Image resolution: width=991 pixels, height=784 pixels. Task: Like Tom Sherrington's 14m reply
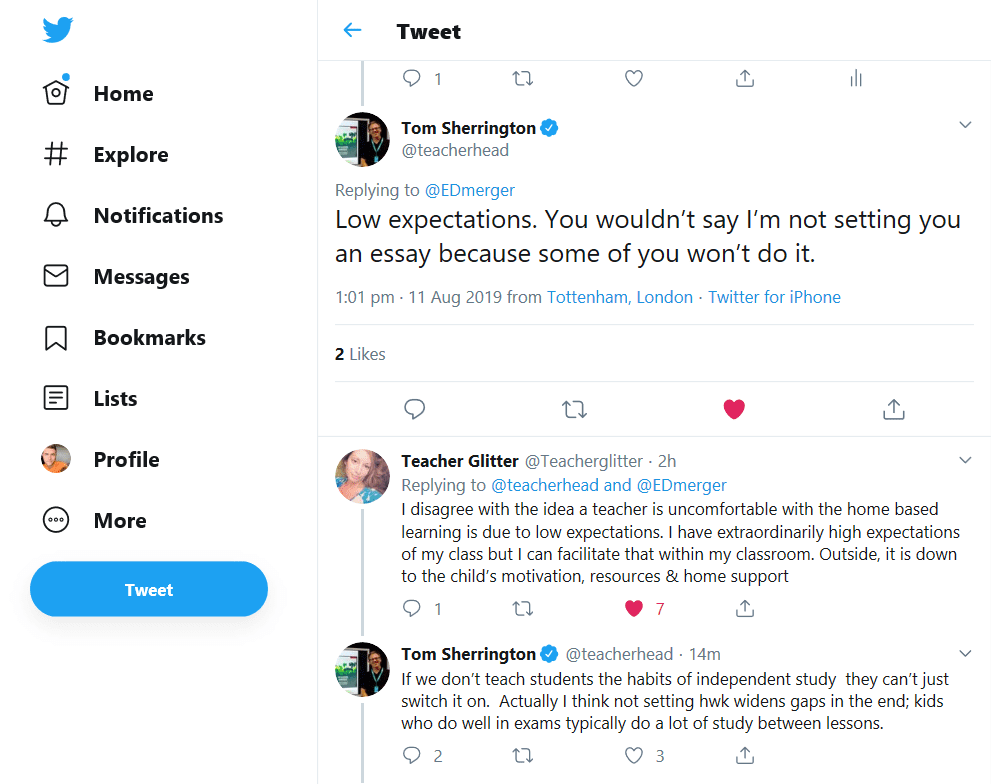click(x=633, y=755)
